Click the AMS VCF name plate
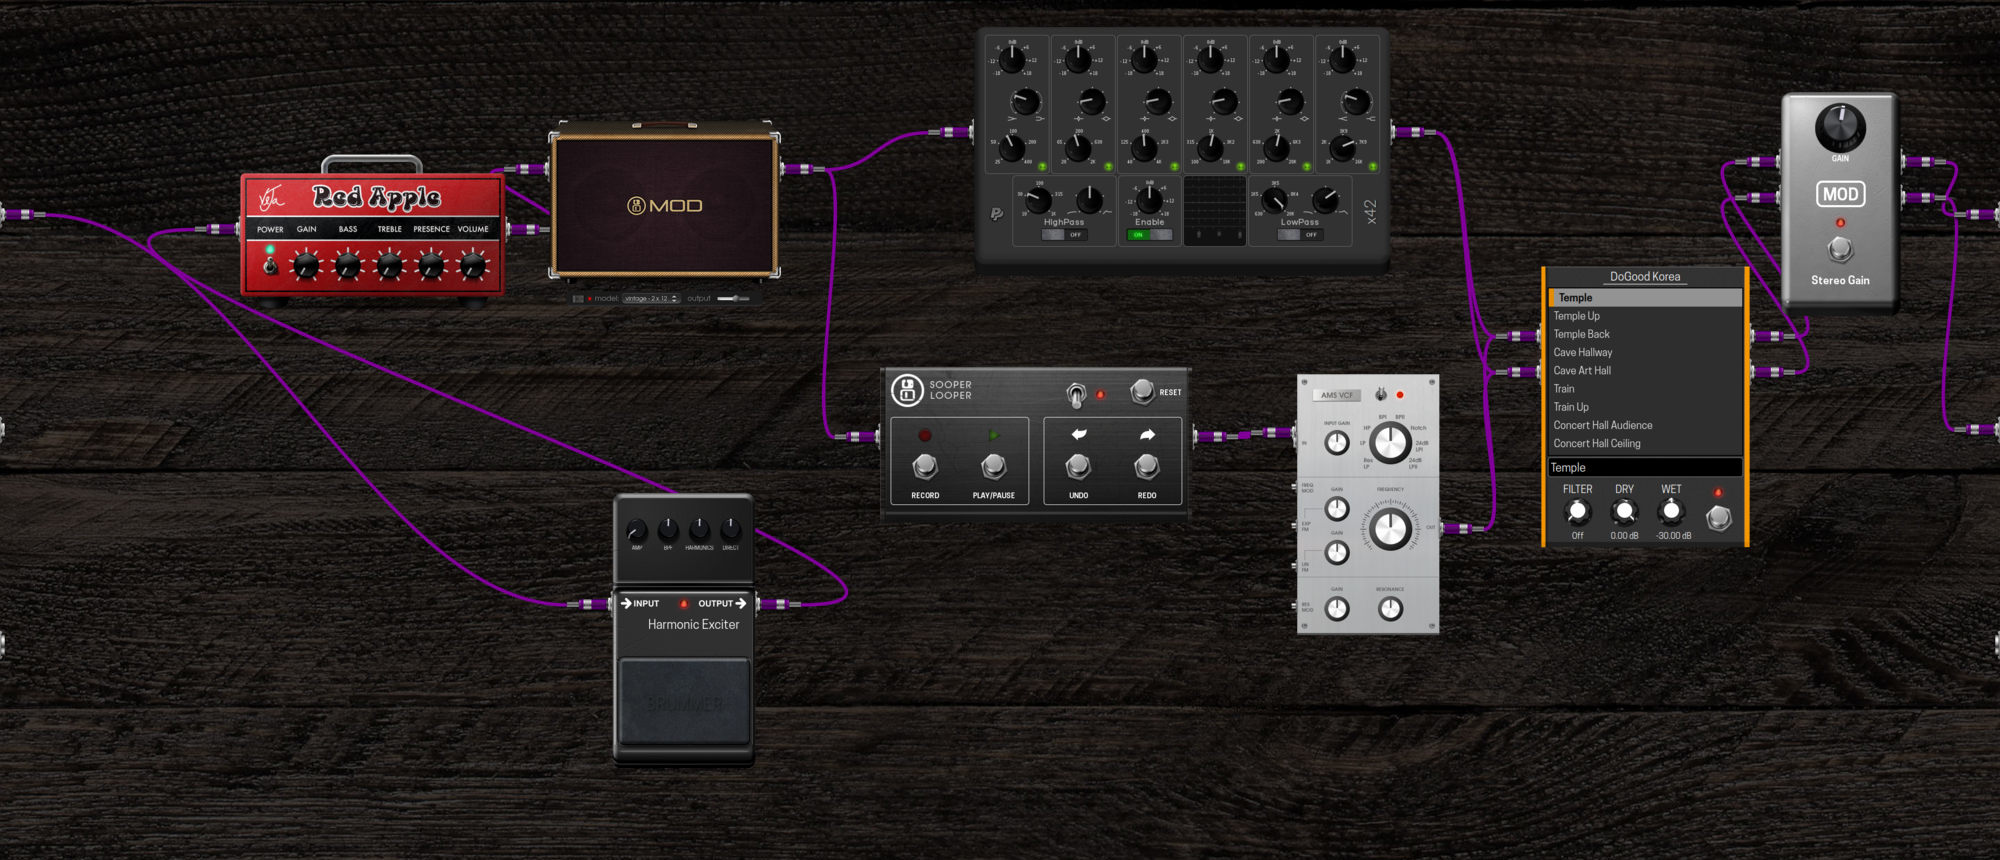 [x=1337, y=395]
